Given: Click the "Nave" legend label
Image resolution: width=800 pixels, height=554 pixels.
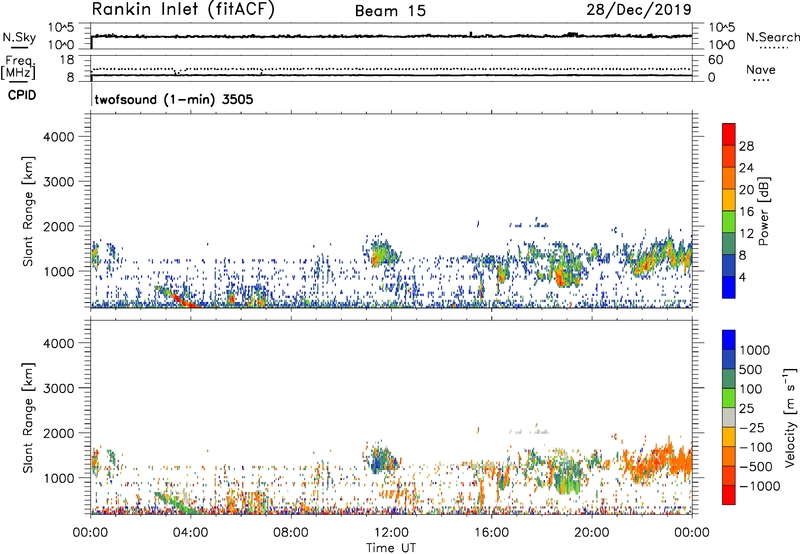Looking at the screenshot, I should click(x=760, y=69).
